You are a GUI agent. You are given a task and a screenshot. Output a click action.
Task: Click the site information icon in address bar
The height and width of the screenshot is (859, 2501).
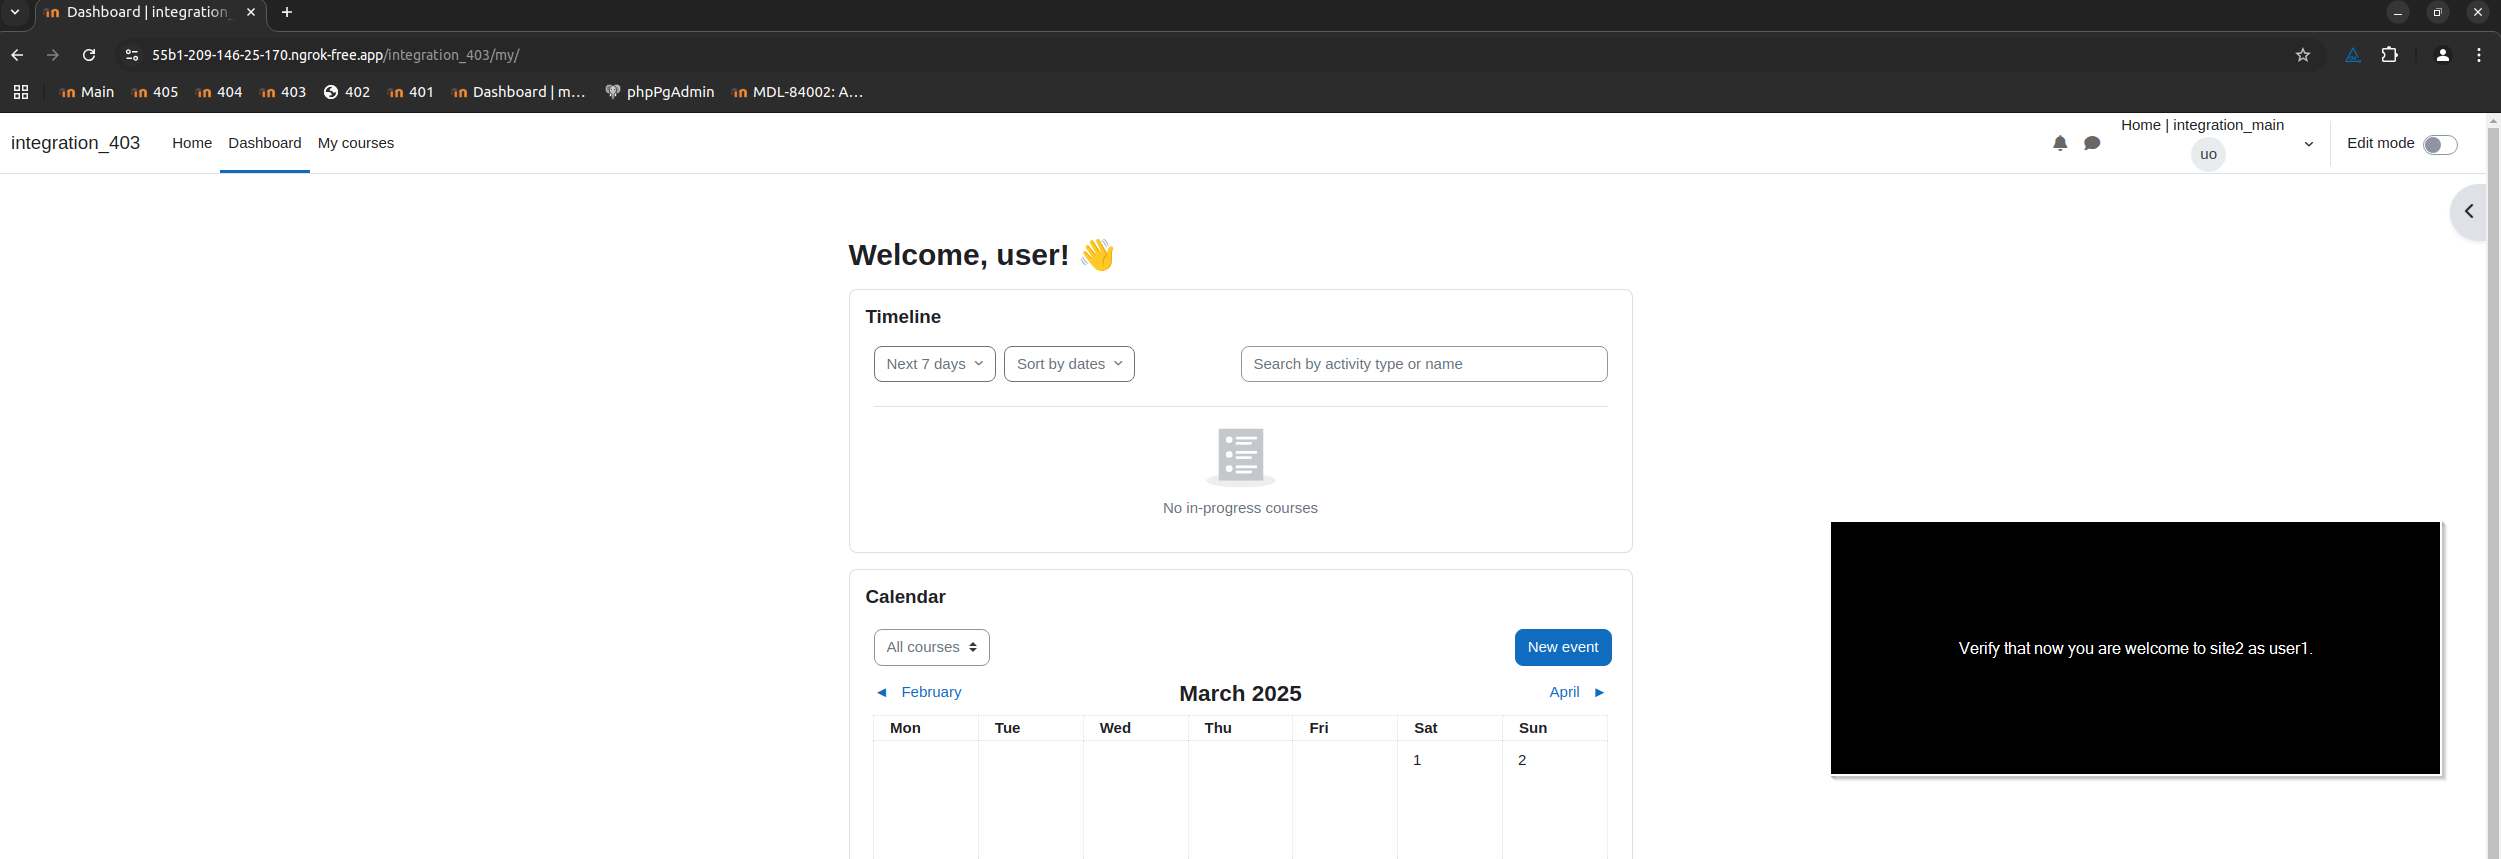tap(132, 55)
